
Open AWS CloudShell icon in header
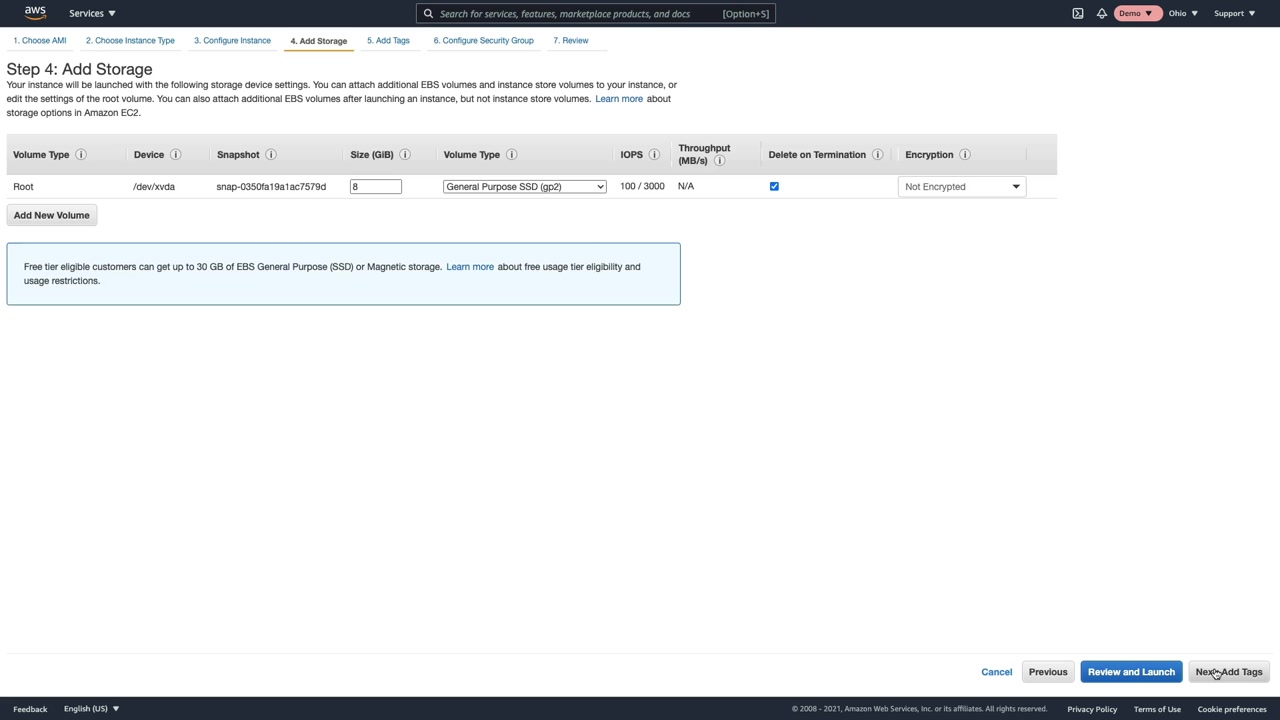click(1078, 13)
